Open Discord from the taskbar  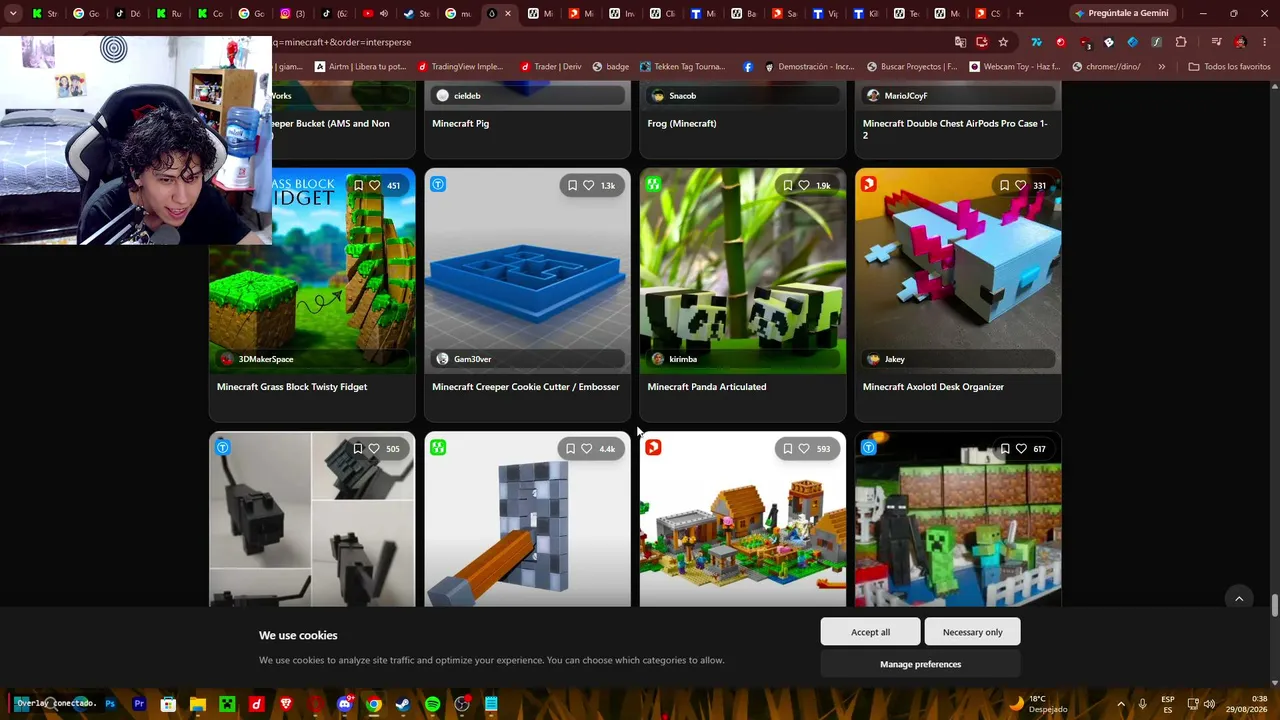pyautogui.click(x=345, y=704)
